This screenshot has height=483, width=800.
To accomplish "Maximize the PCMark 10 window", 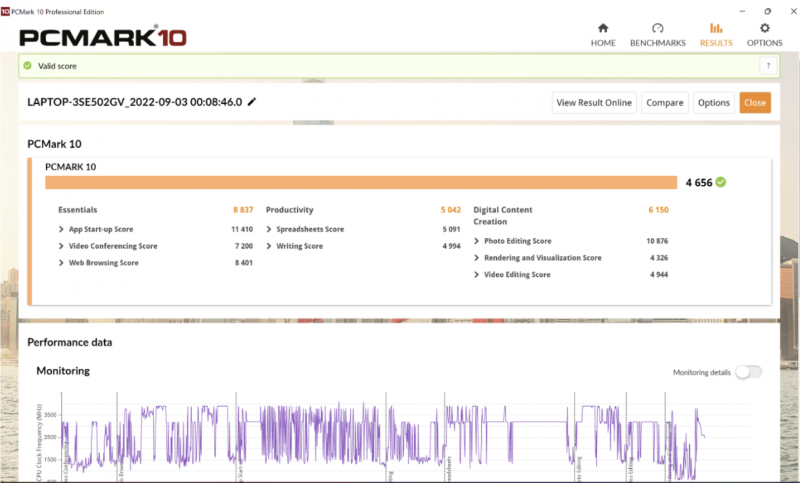I will pyautogui.click(x=767, y=11).
